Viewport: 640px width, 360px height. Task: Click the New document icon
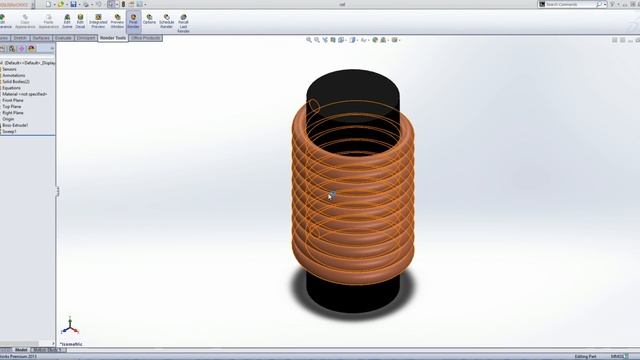click(x=48, y=4)
